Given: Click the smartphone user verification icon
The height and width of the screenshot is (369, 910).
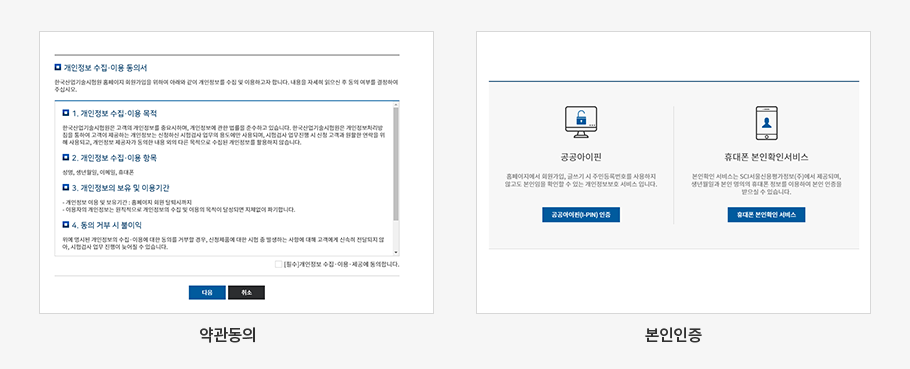Looking at the screenshot, I should pyautogui.click(x=767, y=123).
